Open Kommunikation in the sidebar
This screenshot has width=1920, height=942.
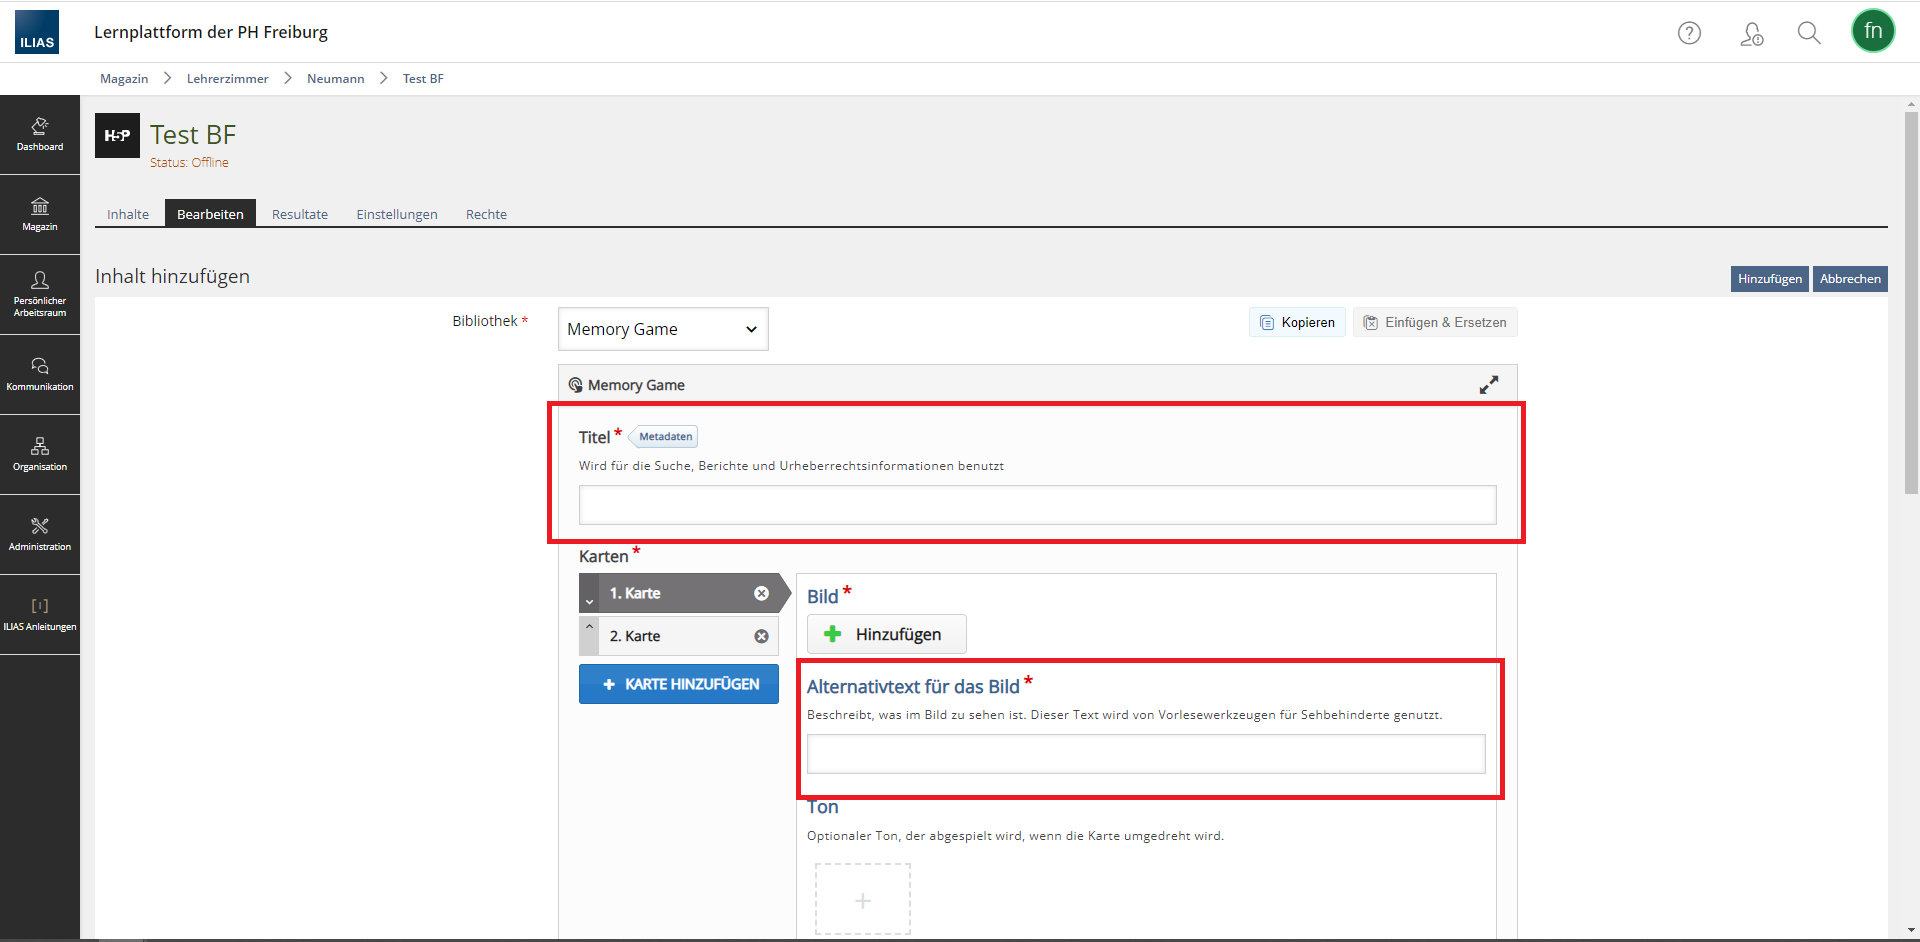point(40,374)
